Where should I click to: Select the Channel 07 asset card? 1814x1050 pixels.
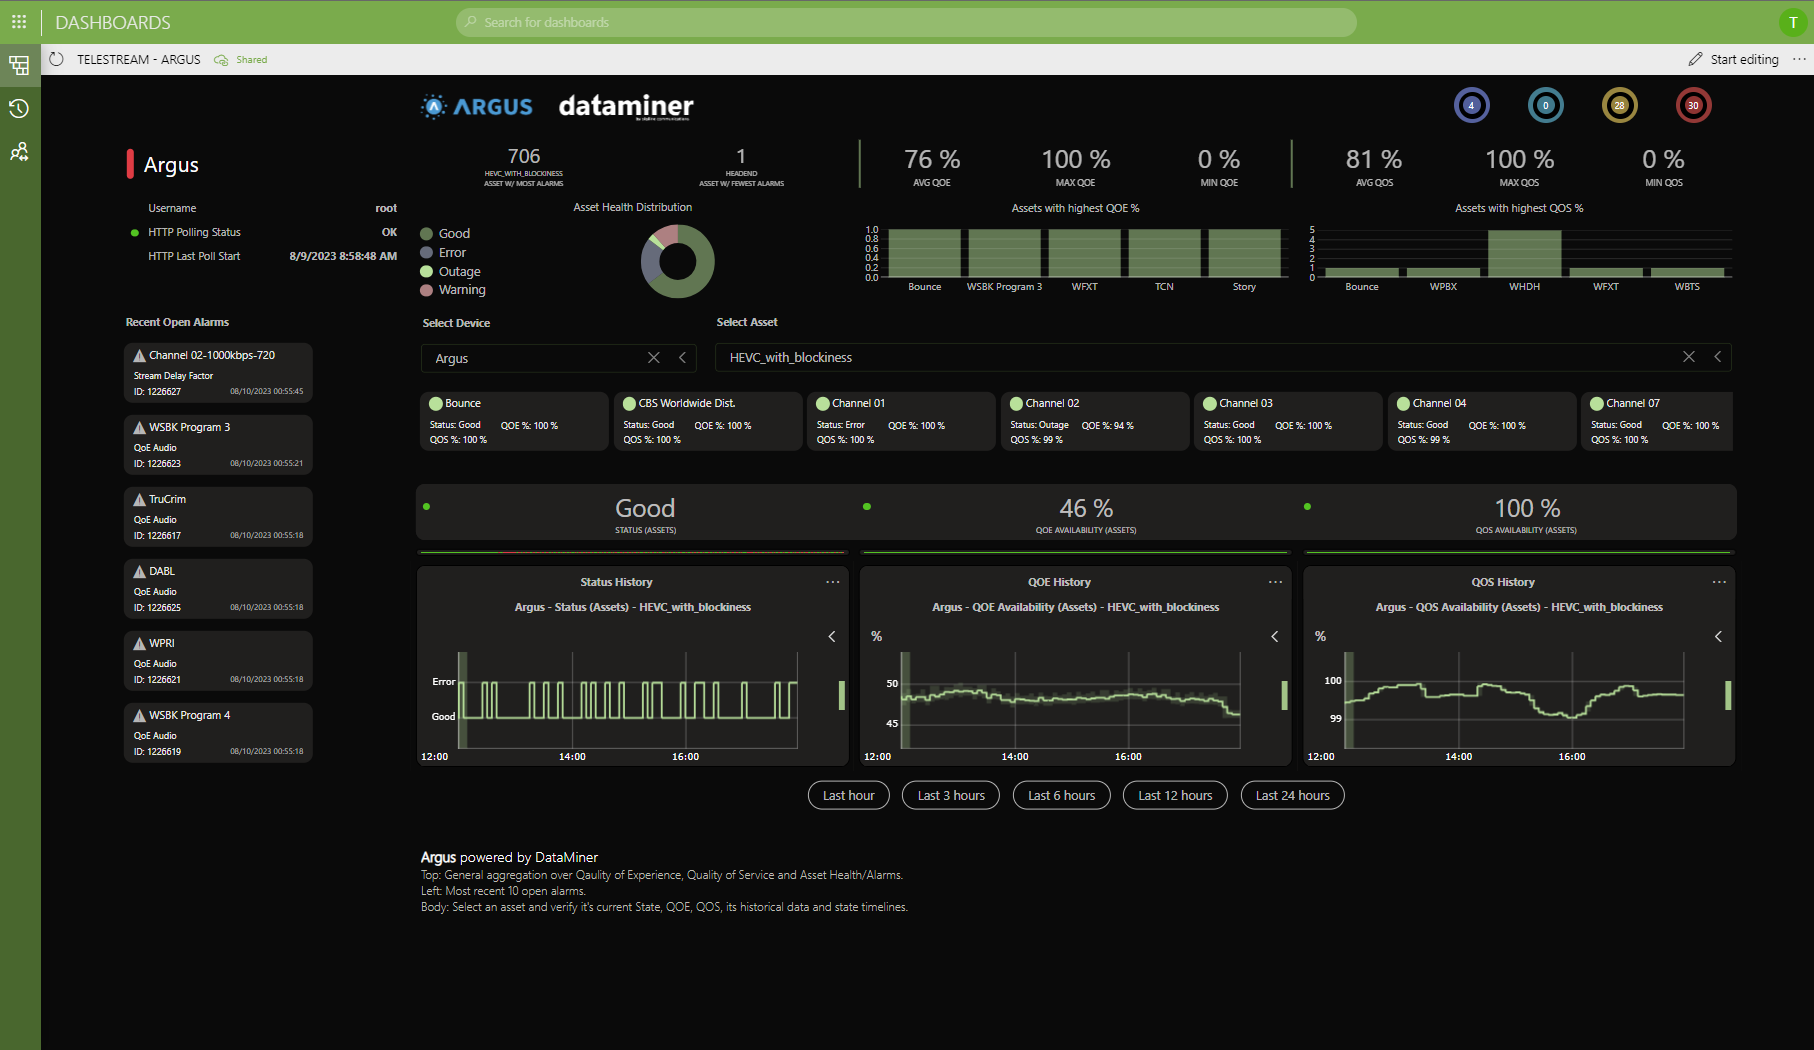(1657, 421)
